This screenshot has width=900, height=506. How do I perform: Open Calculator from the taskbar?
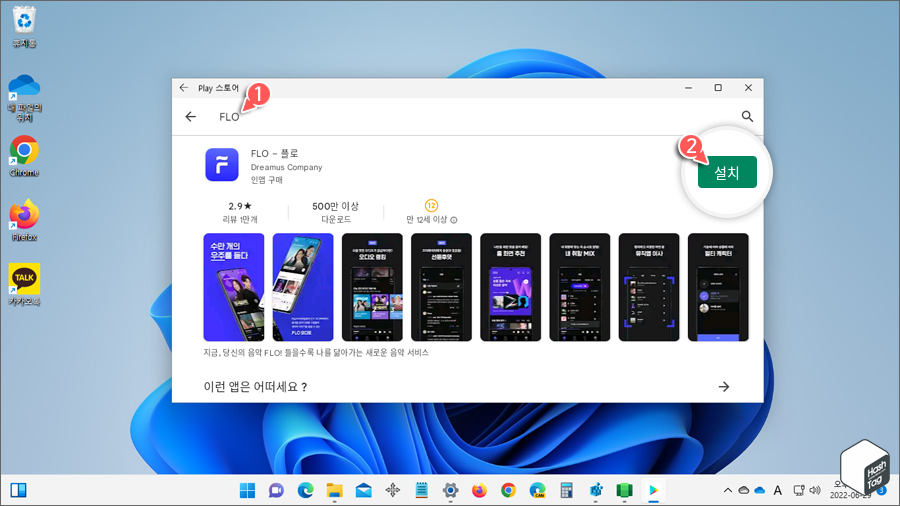(x=567, y=491)
